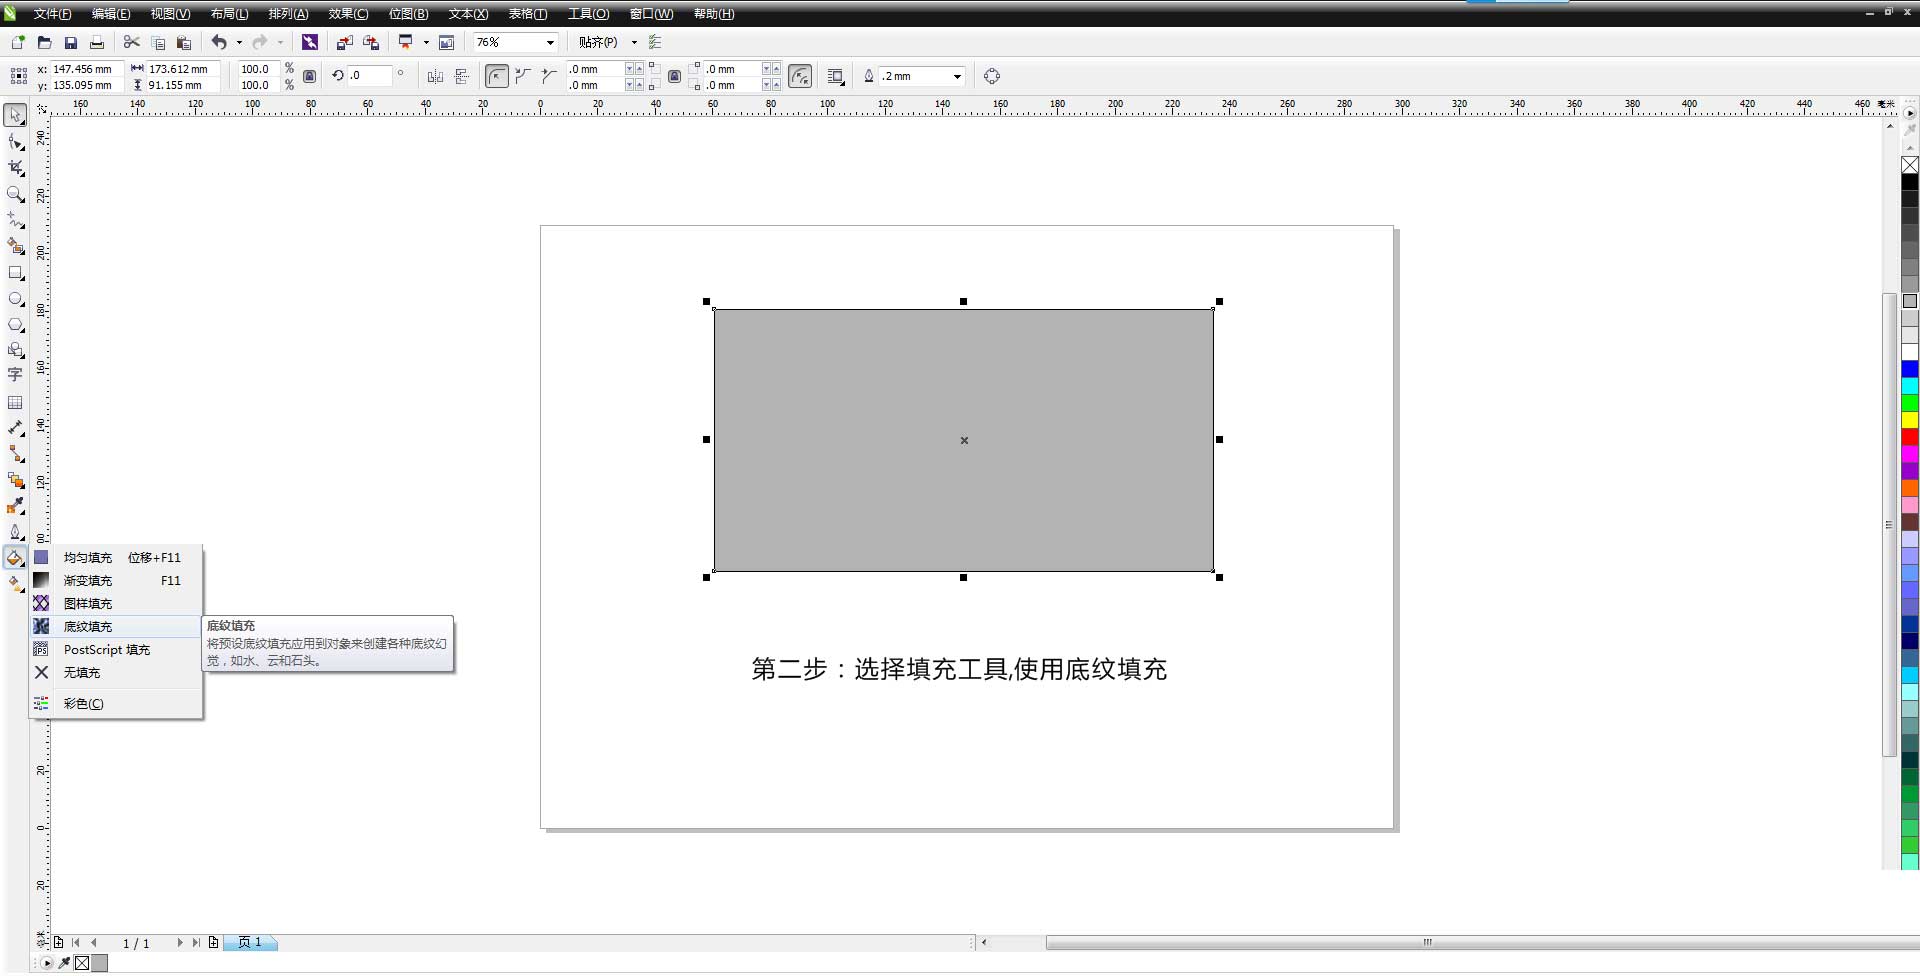This screenshot has width=1920, height=976.
Task: Click the Import icon in the toolbar
Action: 344,42
